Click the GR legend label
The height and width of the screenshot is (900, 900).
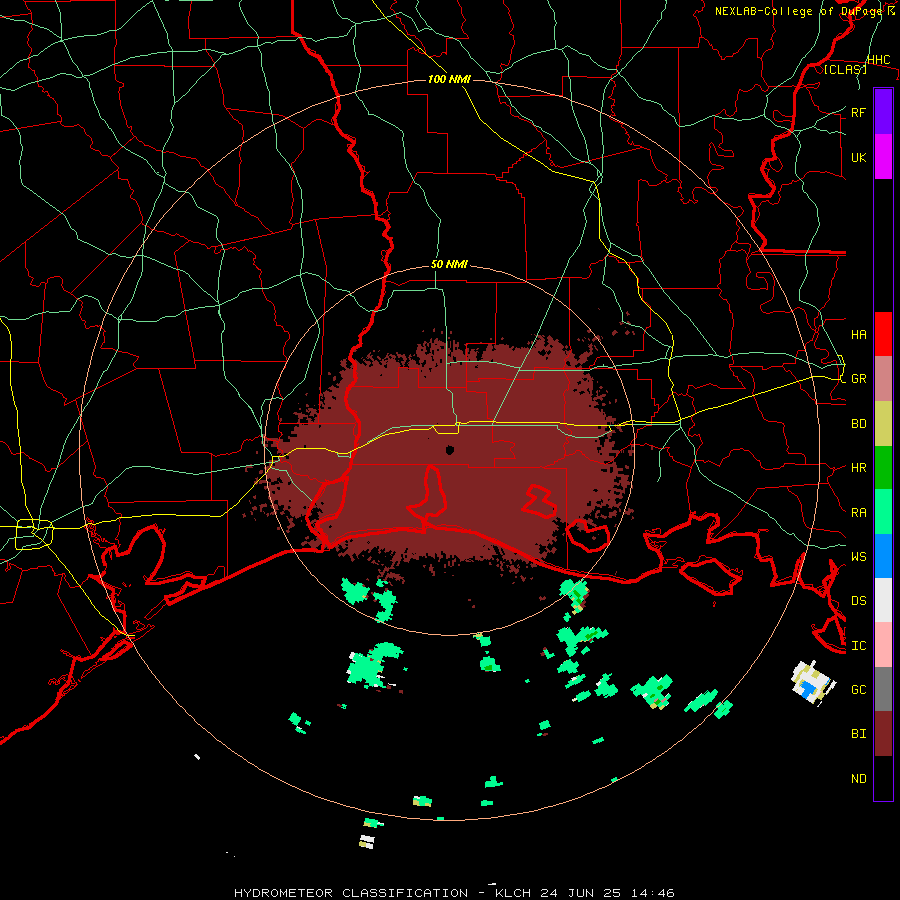858,379
